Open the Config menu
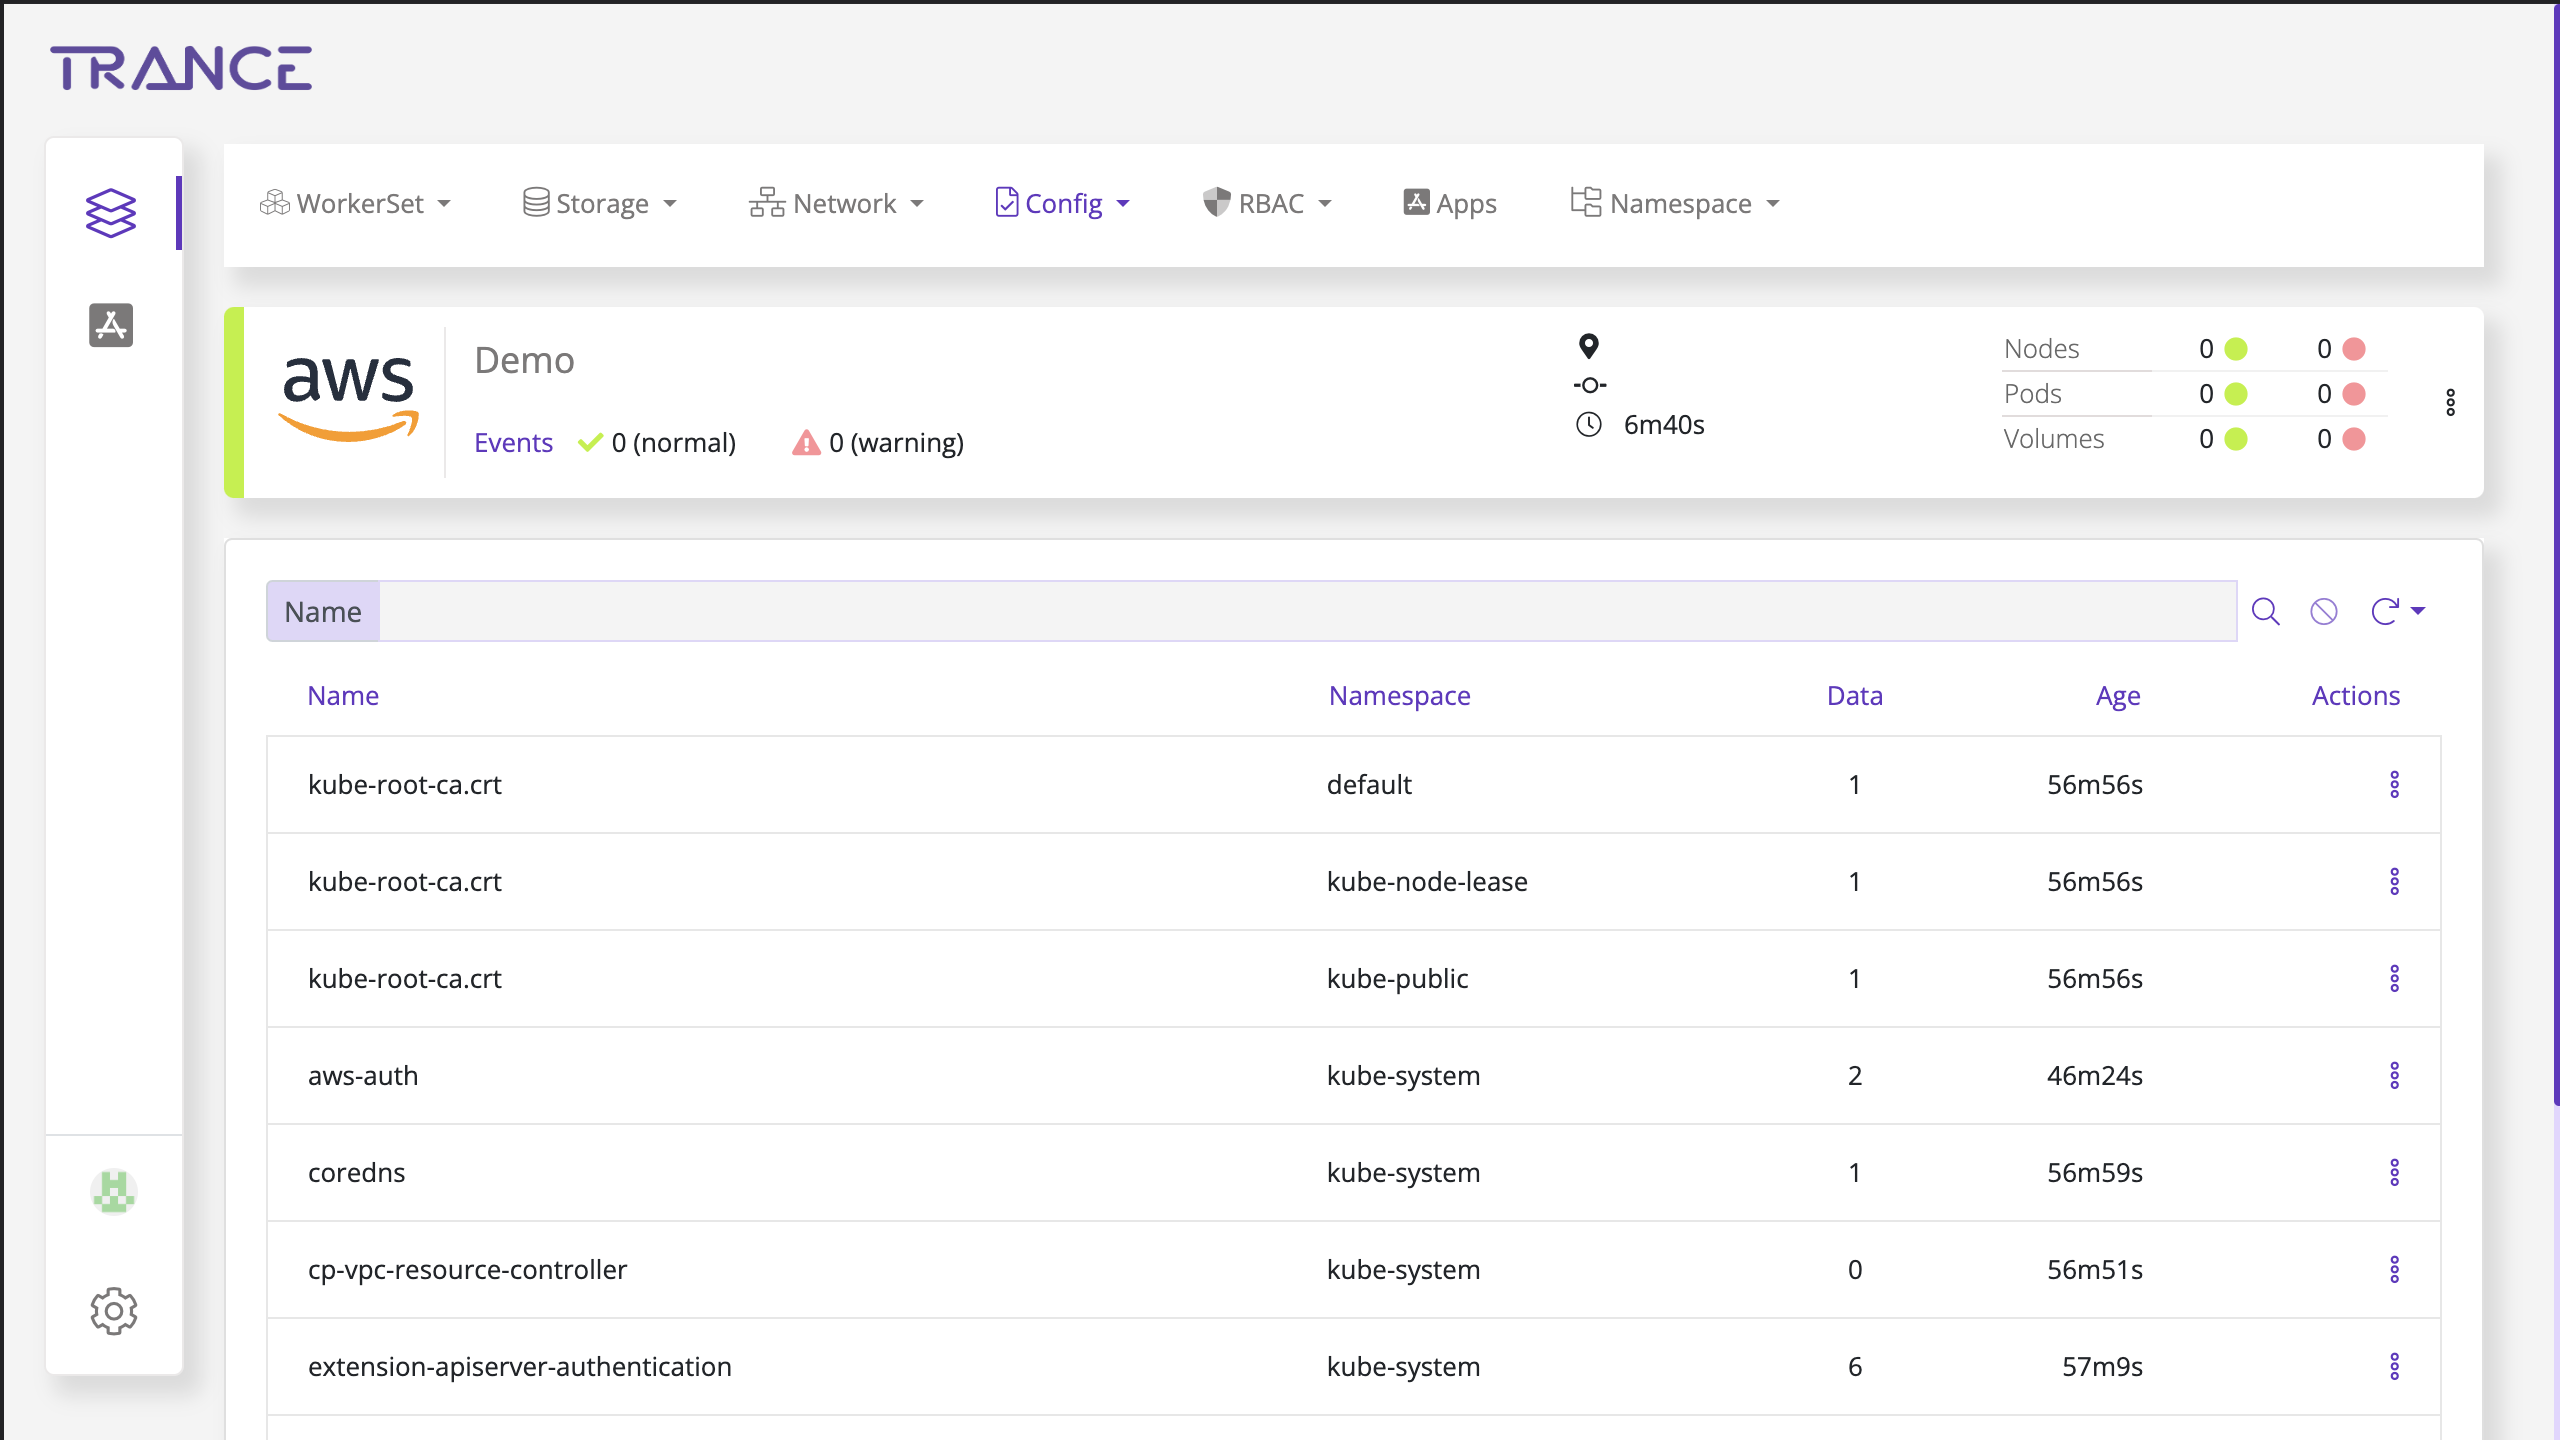This screenshot has width=2560, height=1440. pos(1063,204)
